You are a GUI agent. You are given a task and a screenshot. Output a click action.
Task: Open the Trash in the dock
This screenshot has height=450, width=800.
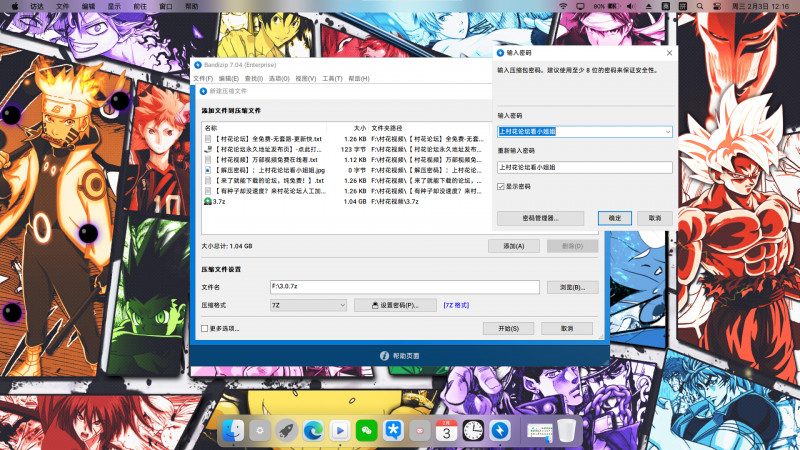click(x=567, y=430)
